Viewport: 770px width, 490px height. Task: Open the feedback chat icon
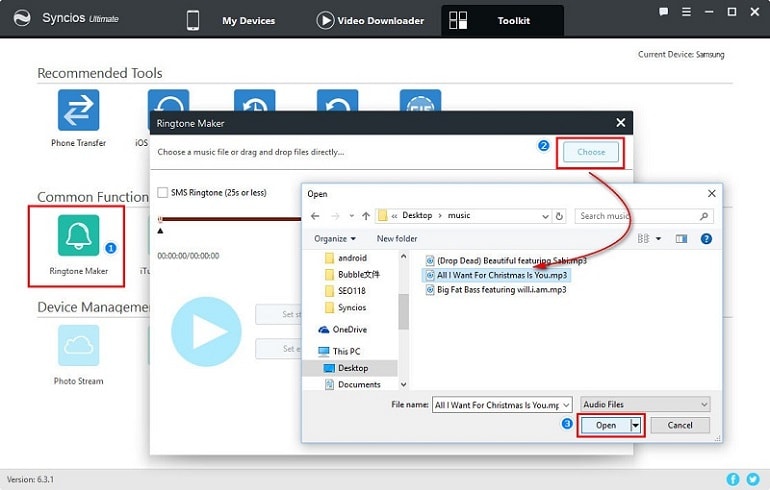coord(663,12)
